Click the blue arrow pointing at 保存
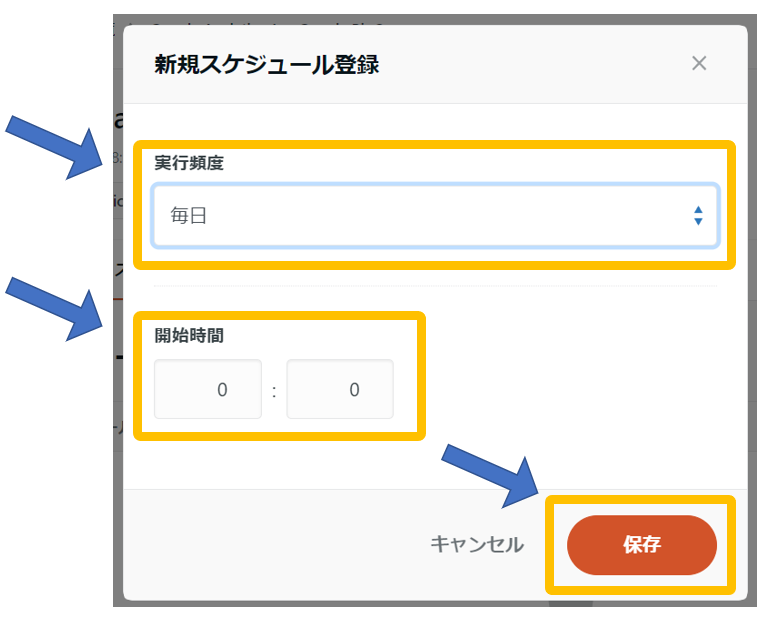Image resolution: width=767 pixels, height=618 pixels. pos(490,473)
